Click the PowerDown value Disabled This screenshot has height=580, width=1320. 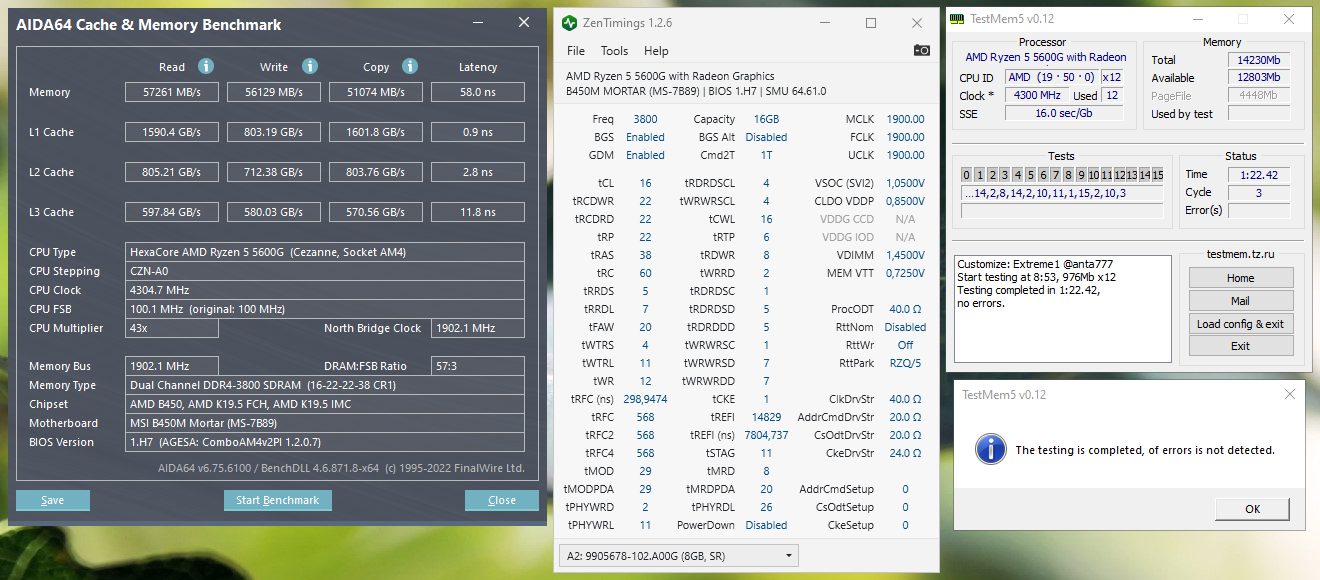[766, 525]
